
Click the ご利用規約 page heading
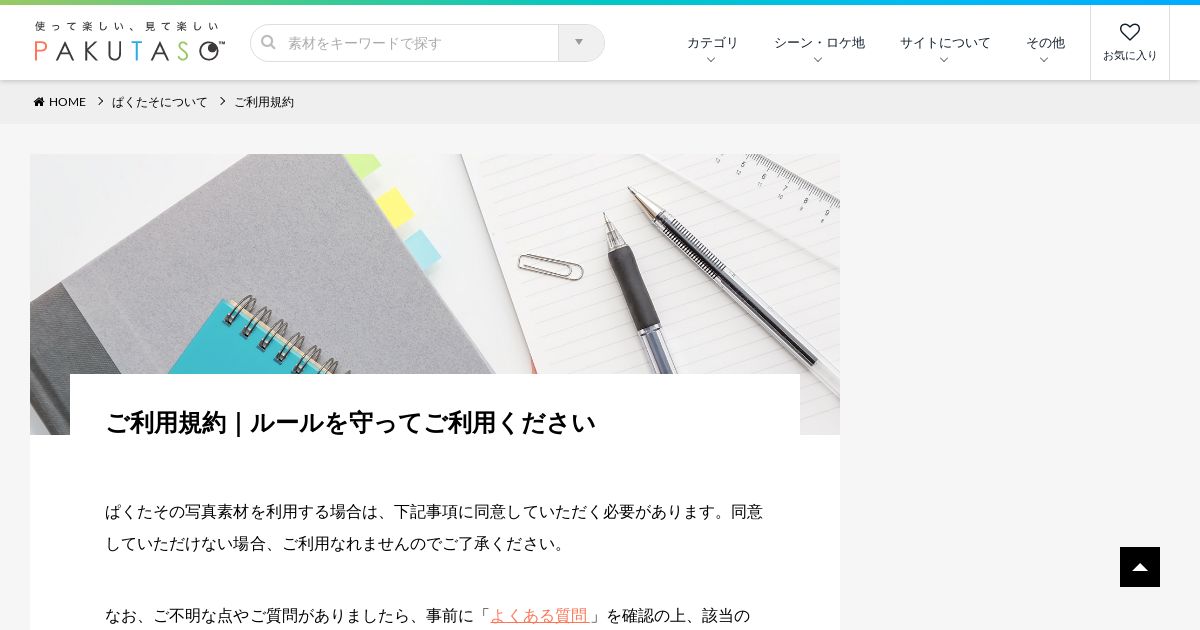[350, 423]
